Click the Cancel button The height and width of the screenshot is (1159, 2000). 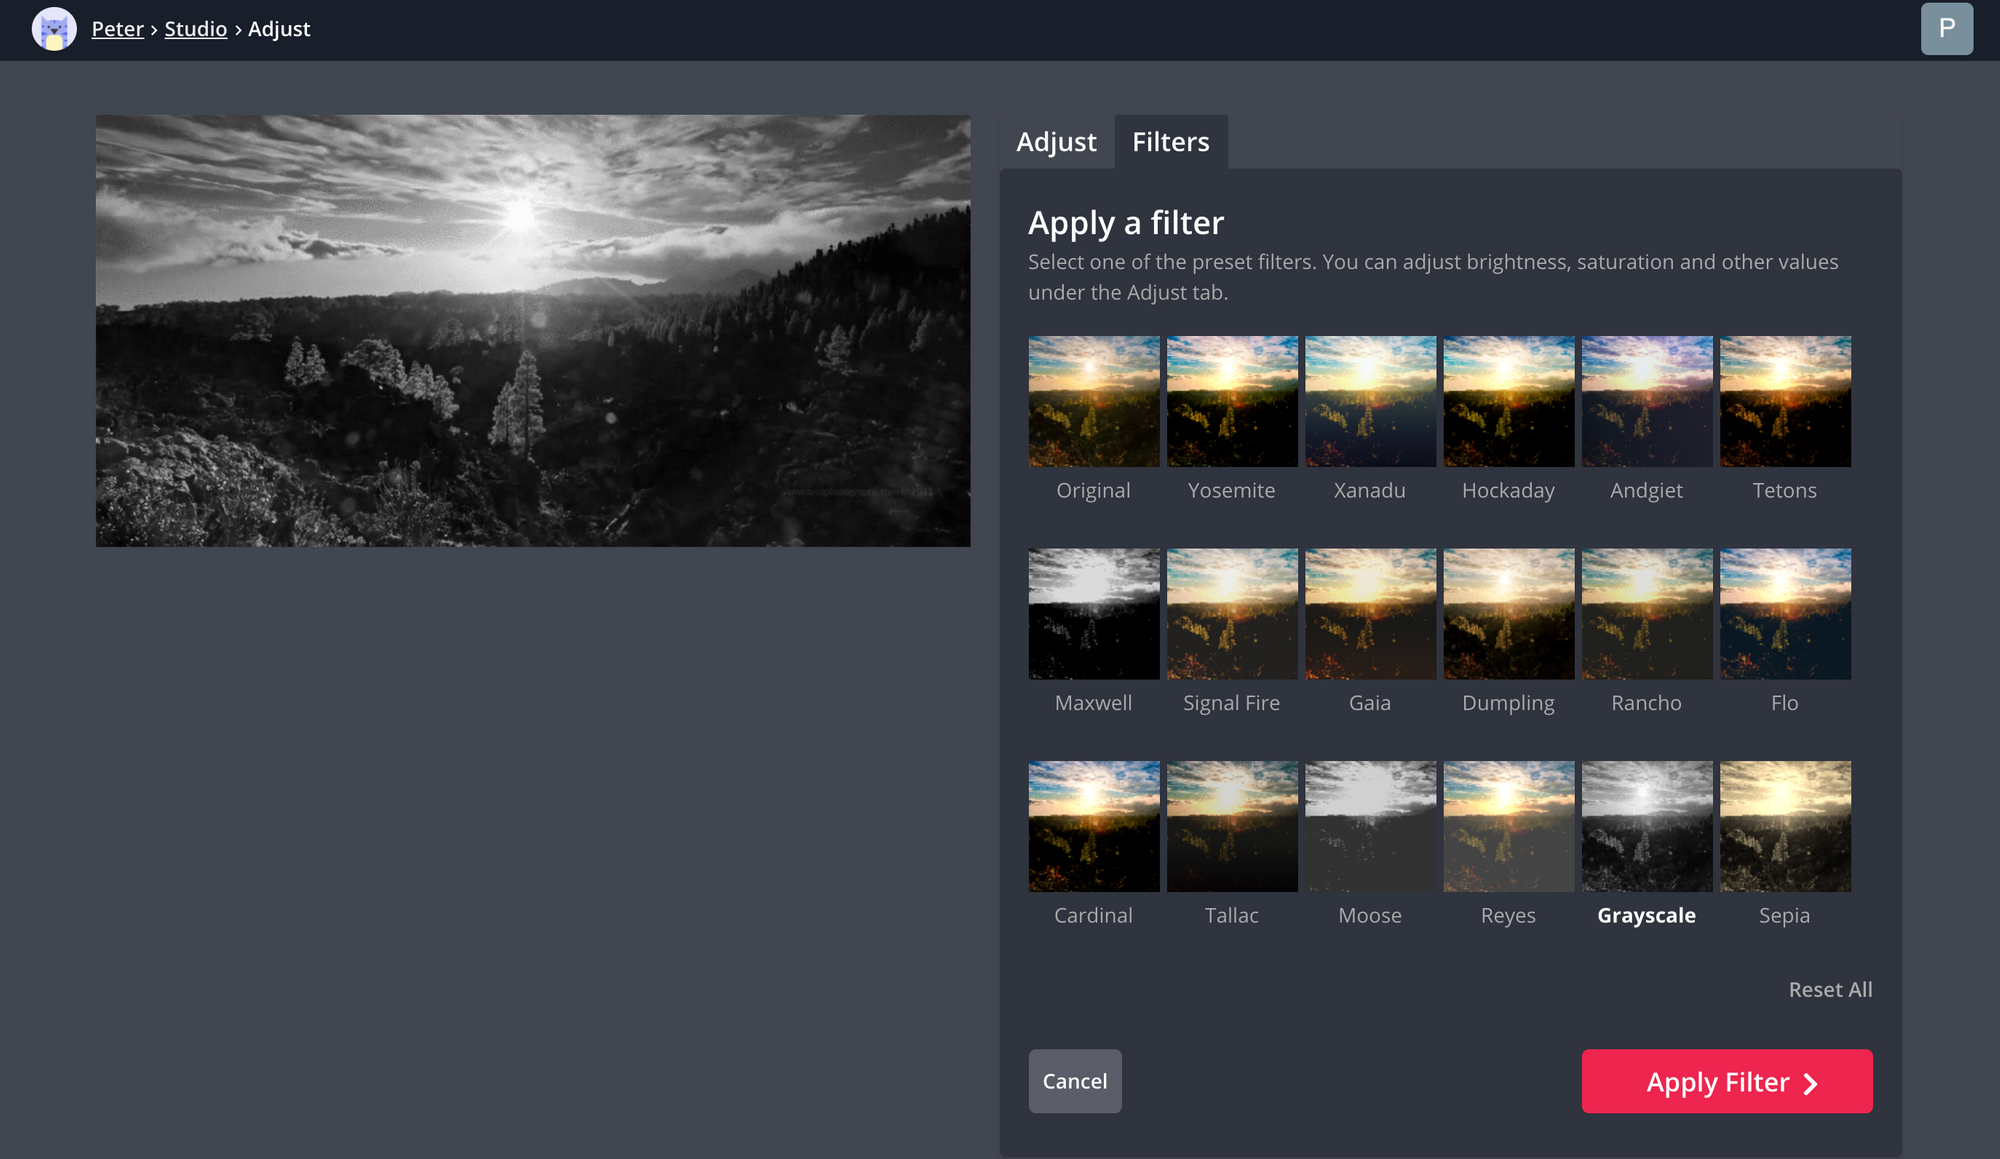point(1075,1081)
